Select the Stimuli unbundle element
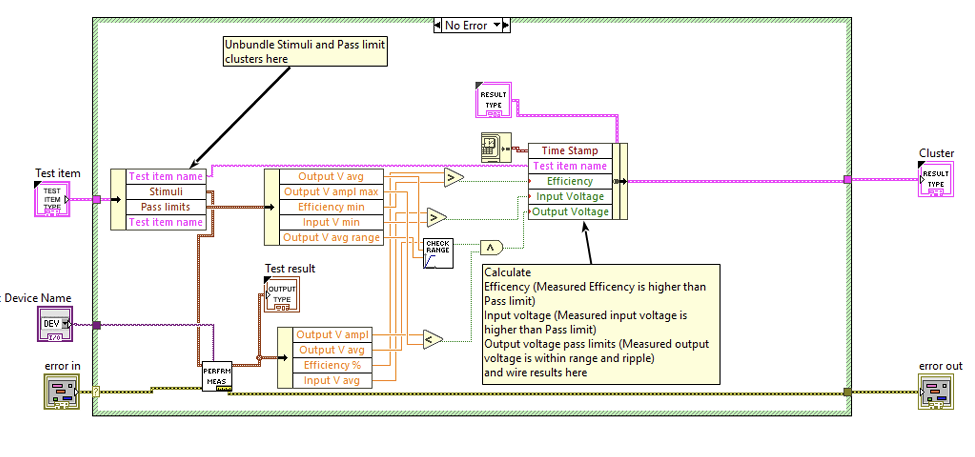975x457 pixels. pyautogui.click(x=165, y=192)
